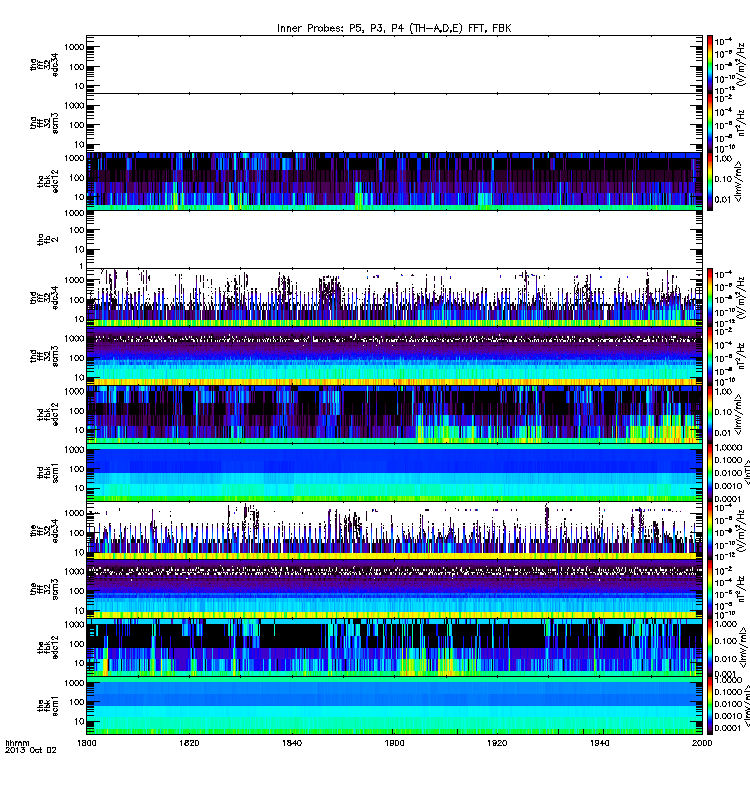The width and height of the screenshot is (750, 800).
Task: Click the "(V/m)²/Hz" units label beside tha edc34
Action: (742, 64)
